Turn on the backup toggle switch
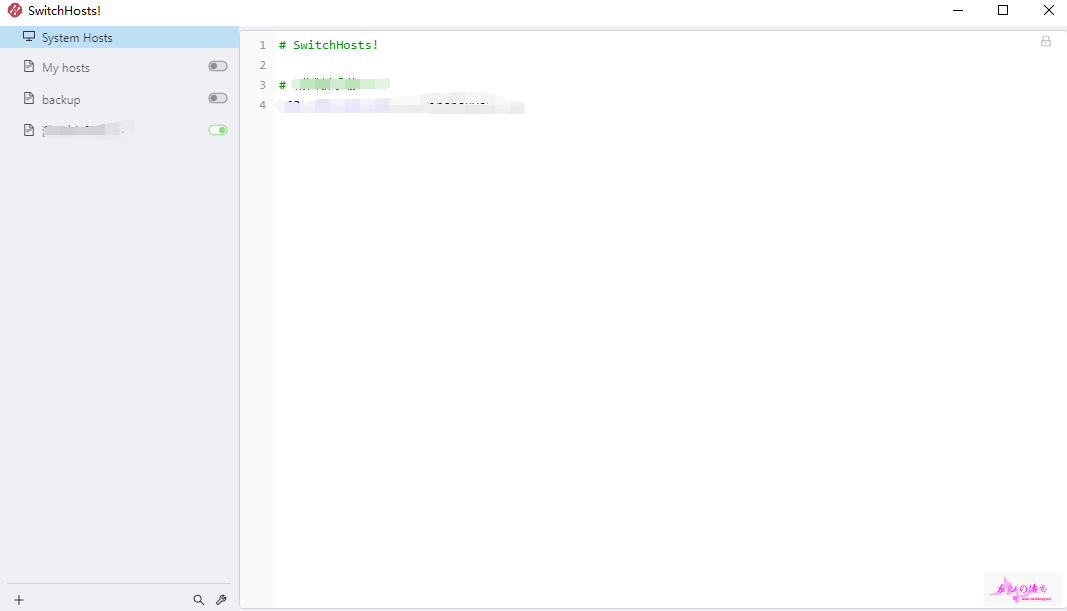This screenshot has height=611, width=1067. click(x=218, y=98)
